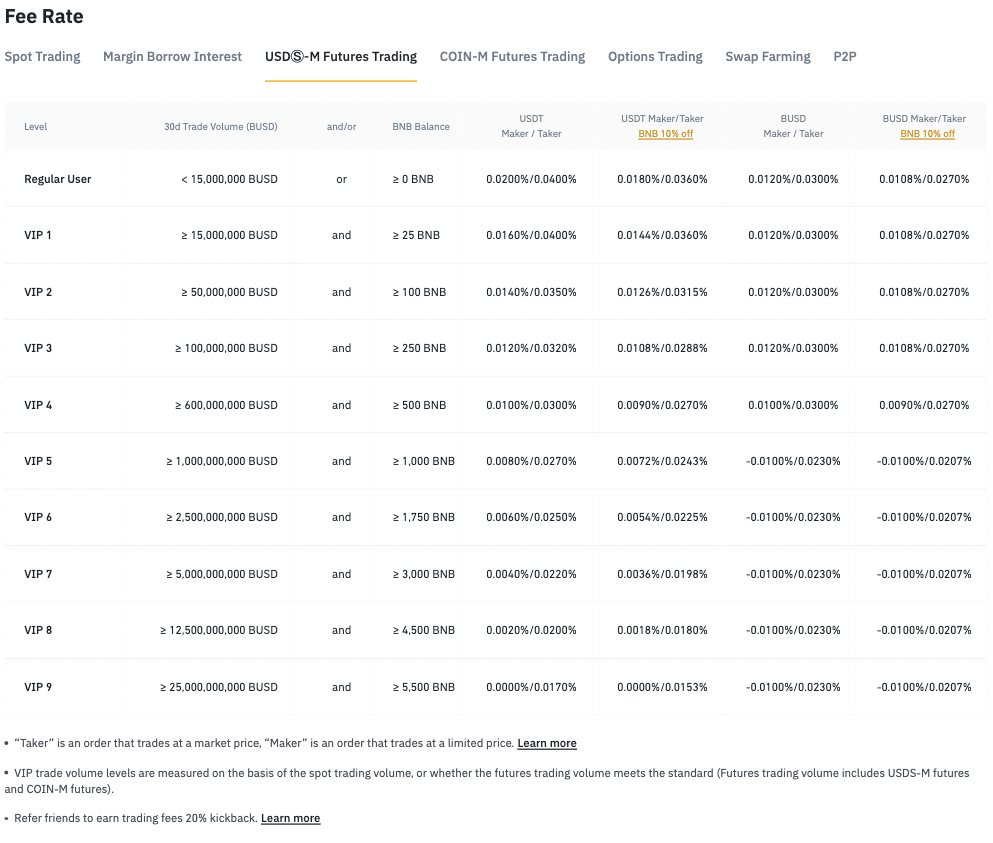This screenshot has height=843, width=993.
Task: Open the P2P tab
Action: coord(845,56)
